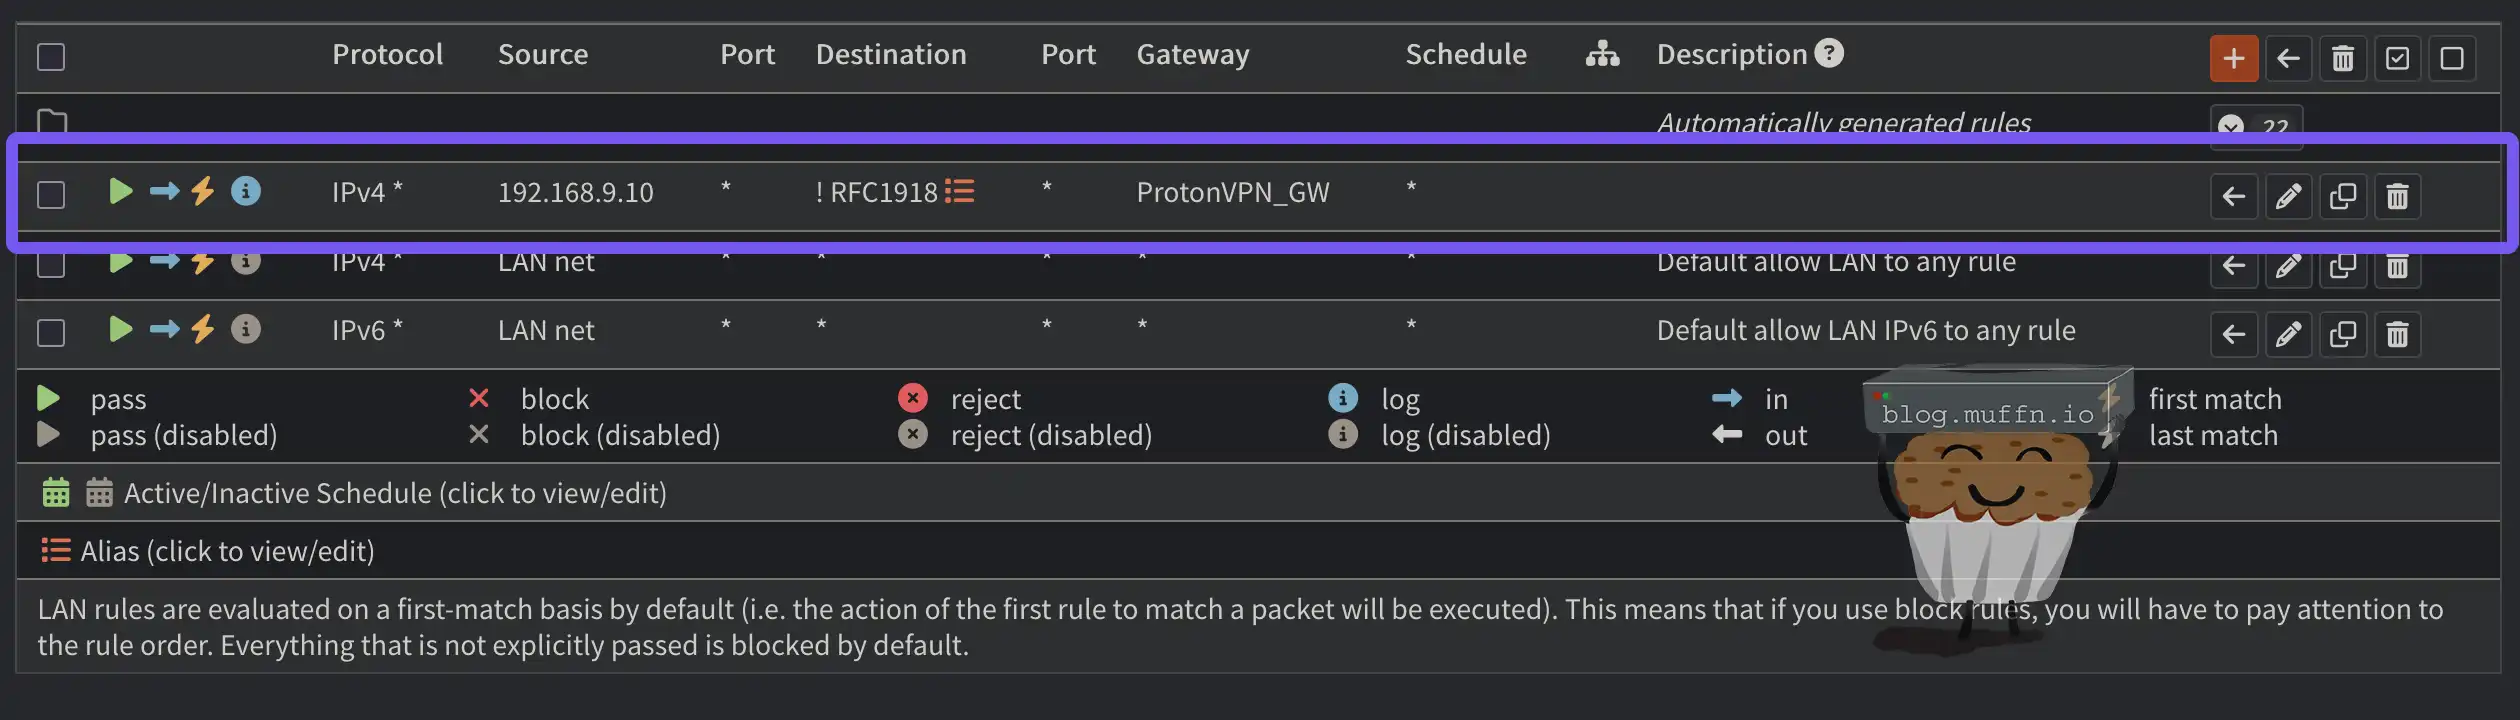Delete selected rules using header trash icon

click(x=2342, y=58)
